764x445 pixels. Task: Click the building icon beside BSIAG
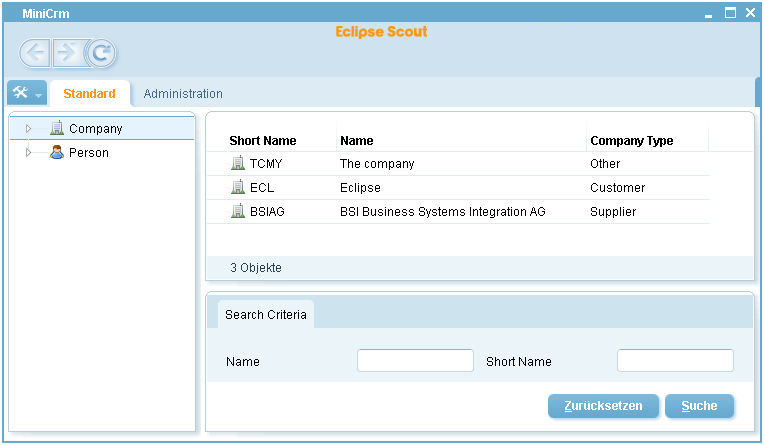tap(238, 211)
